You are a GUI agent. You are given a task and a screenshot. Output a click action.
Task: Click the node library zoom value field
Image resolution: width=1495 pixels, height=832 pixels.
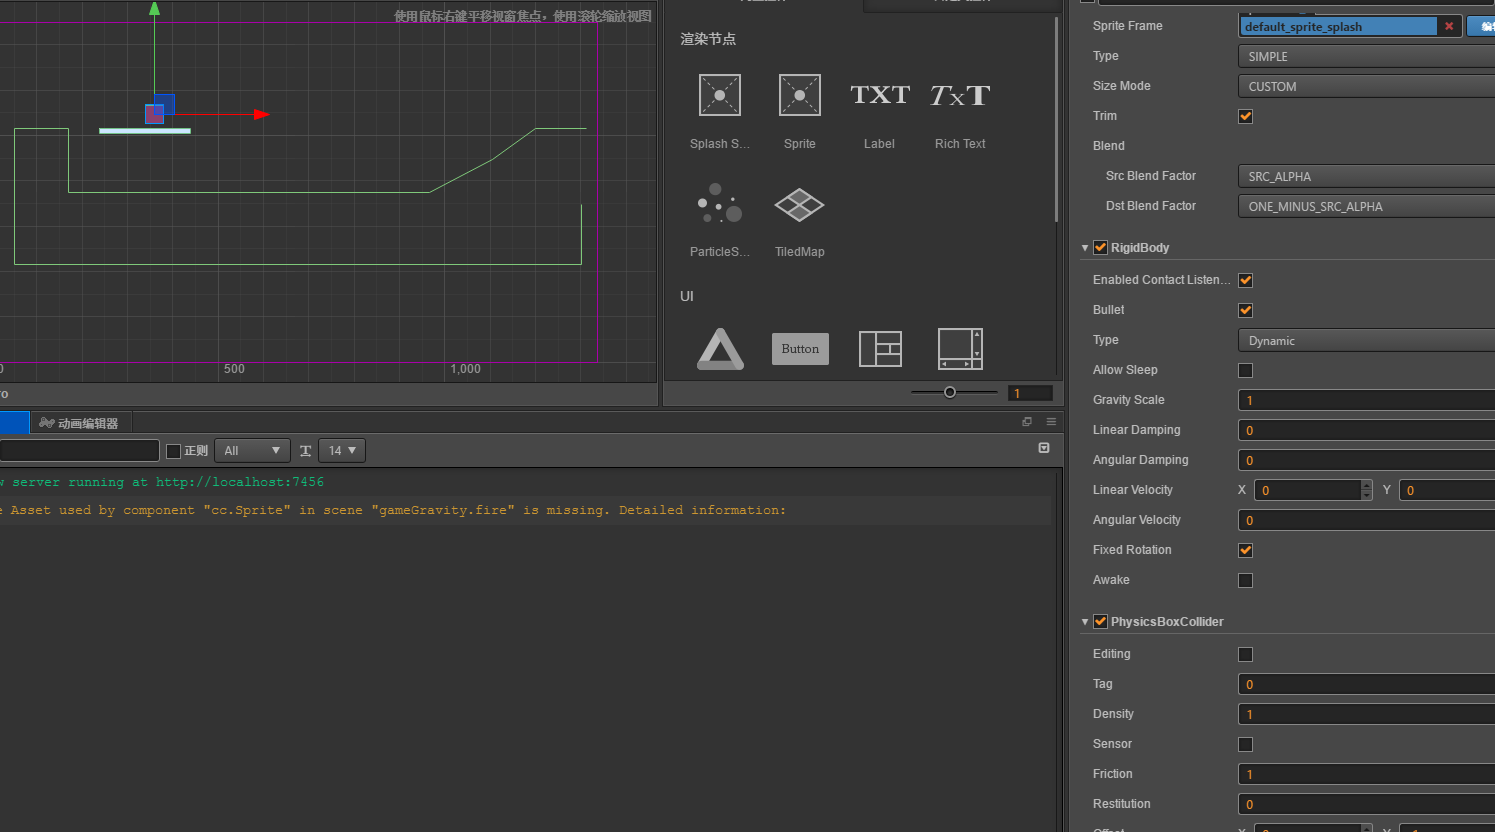click(x=1030, y=393)
